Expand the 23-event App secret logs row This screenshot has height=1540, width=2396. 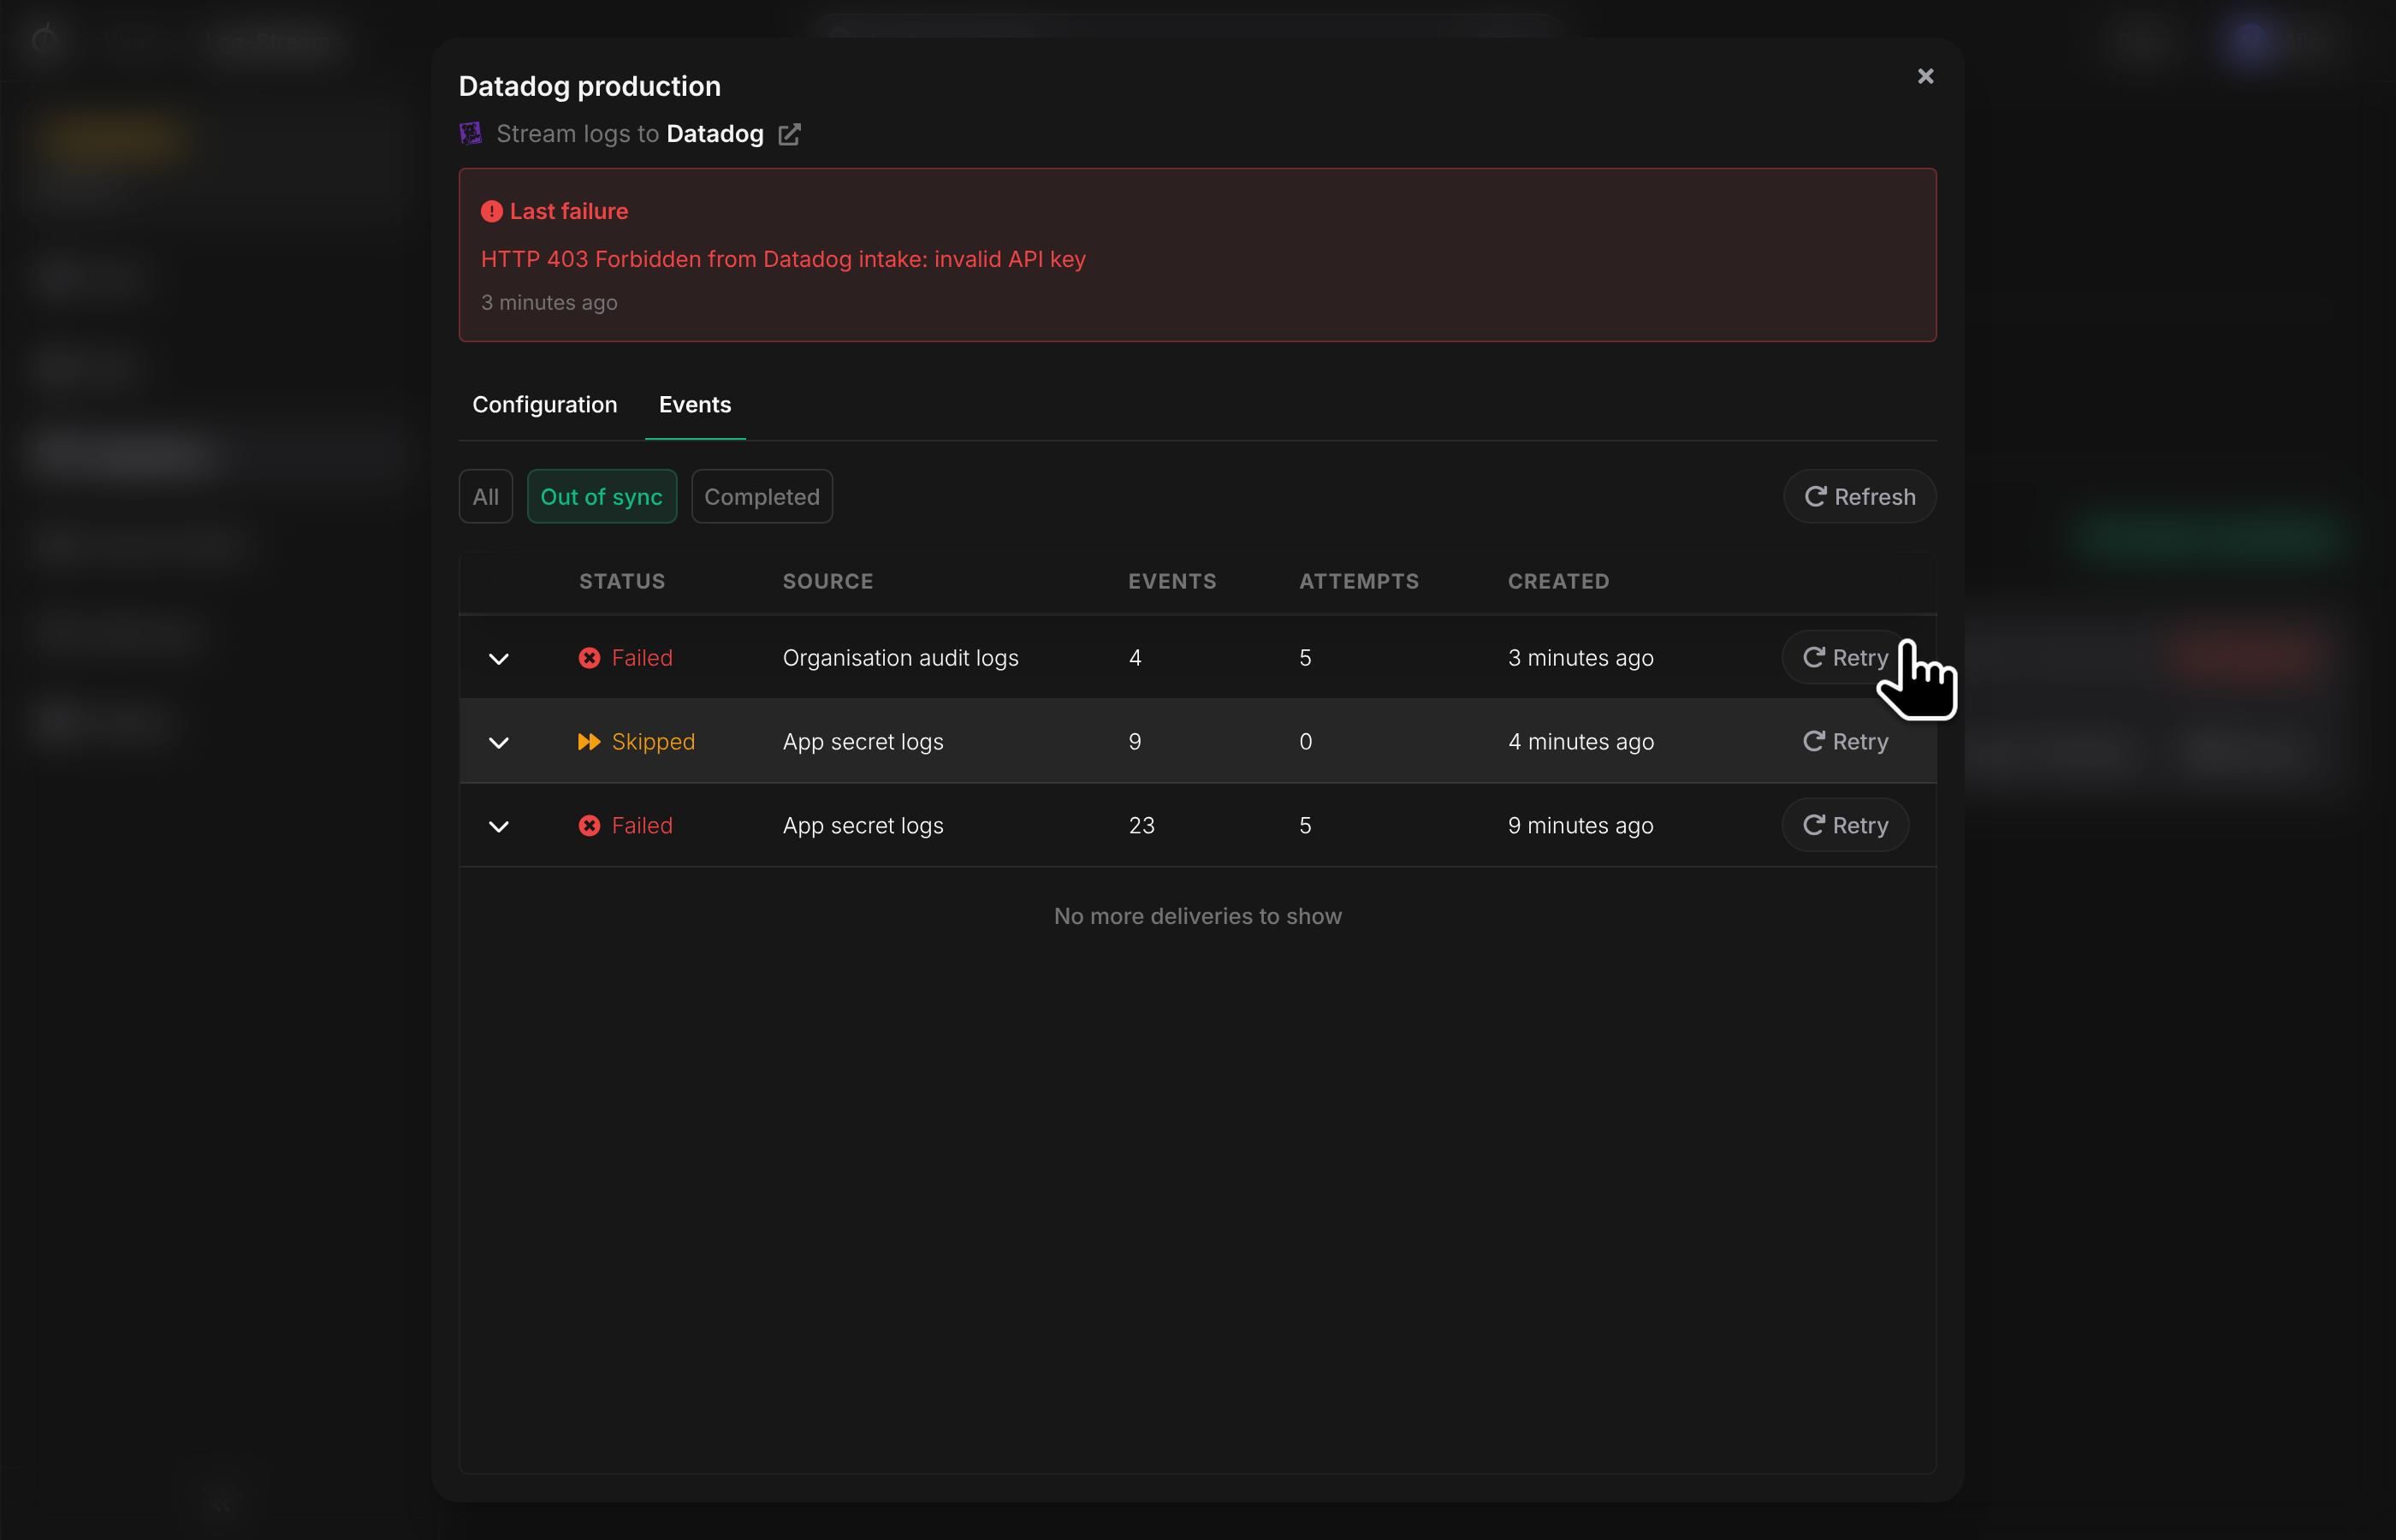[x=498, y=827]
